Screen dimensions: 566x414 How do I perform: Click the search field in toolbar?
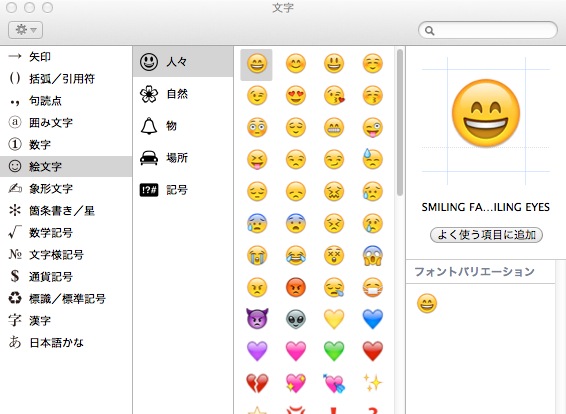click(488, 30)
